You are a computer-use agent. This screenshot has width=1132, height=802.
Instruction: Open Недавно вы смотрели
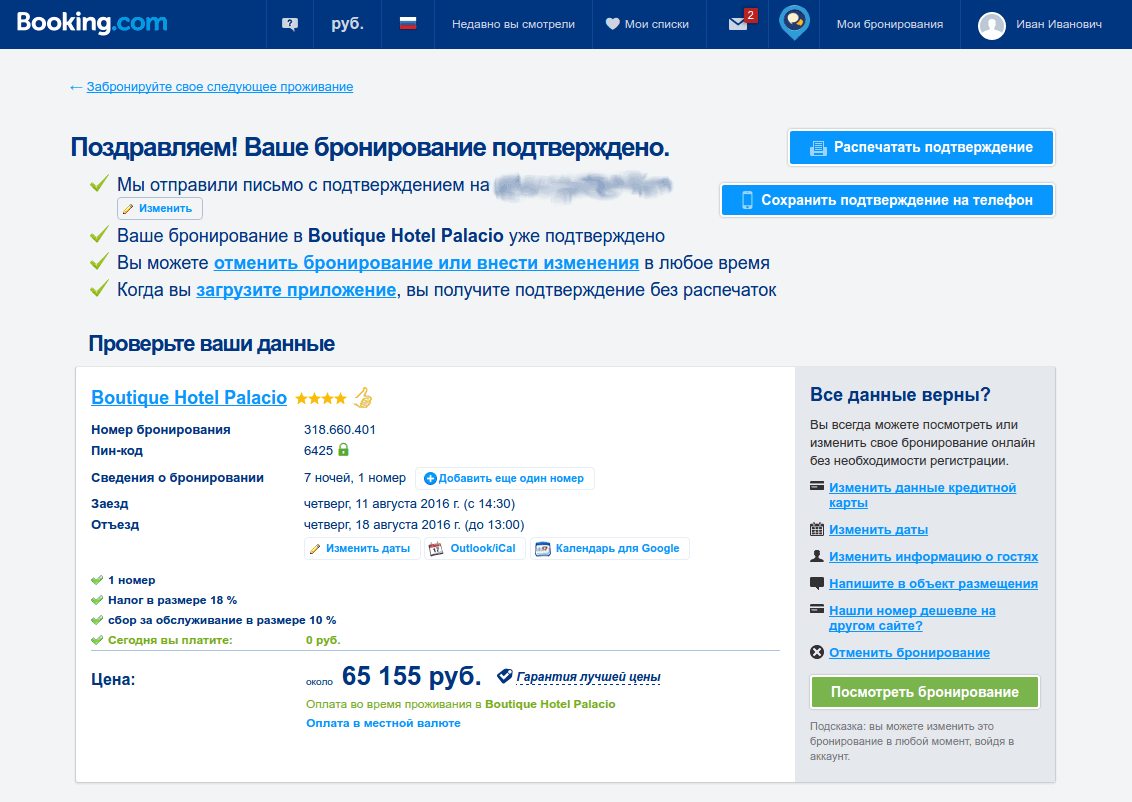point(512,24)
